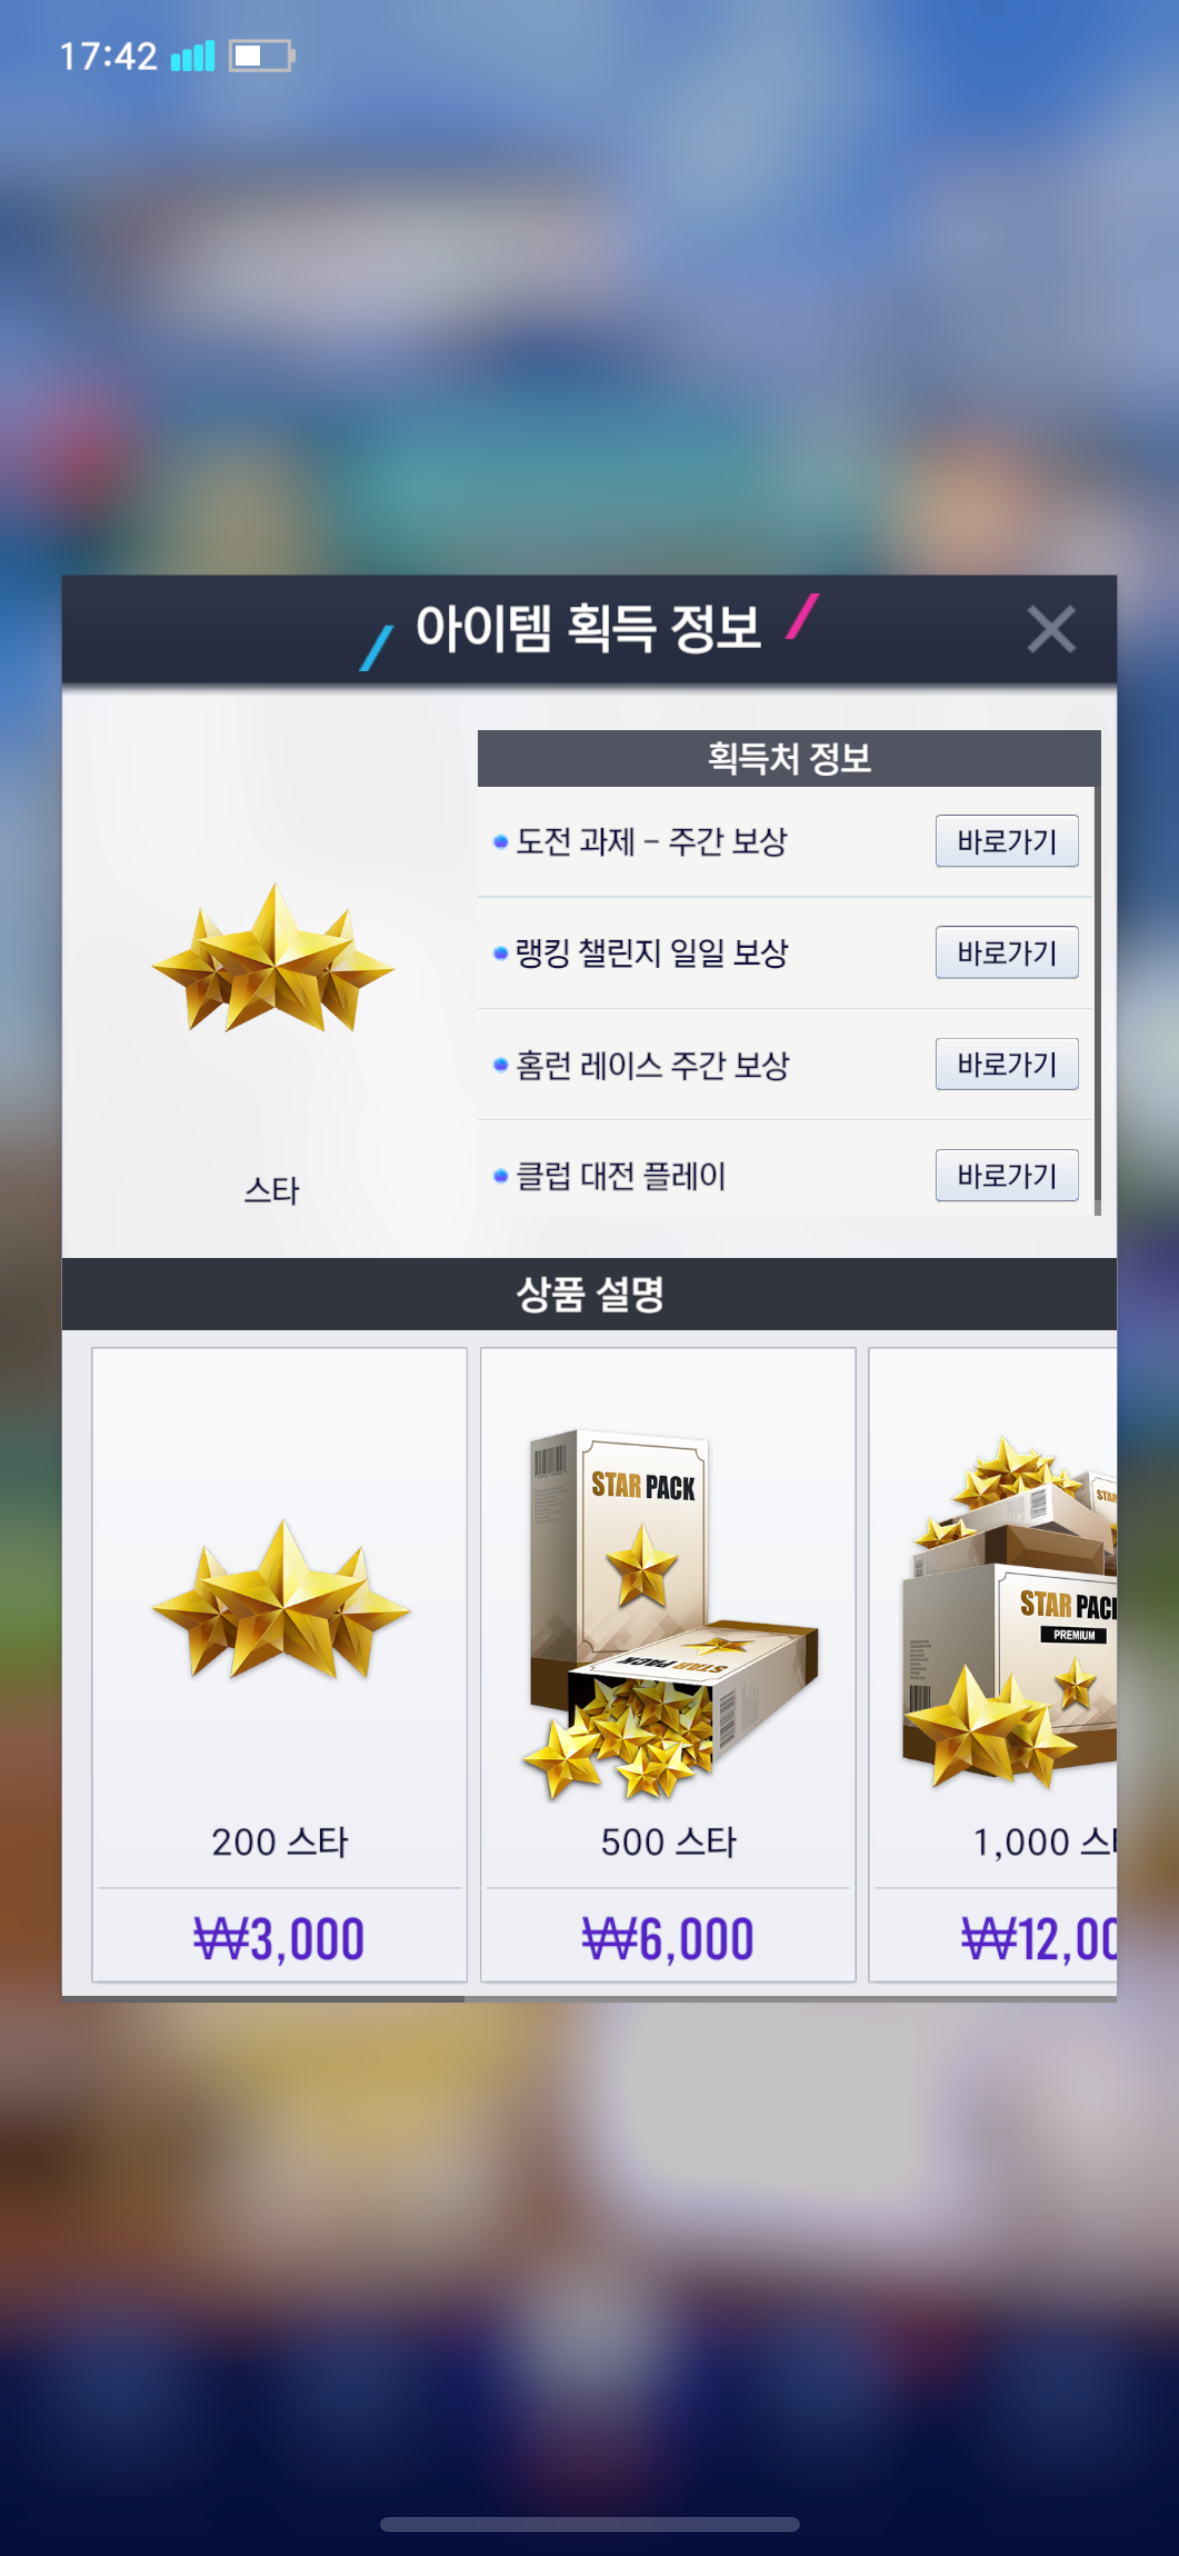This screenshot has height=2556, width=1179.
Task: Tap 바로가기 for 홈런 레이스 주간 보상
Action: pyautogui.click(x=1006, y=1064)
